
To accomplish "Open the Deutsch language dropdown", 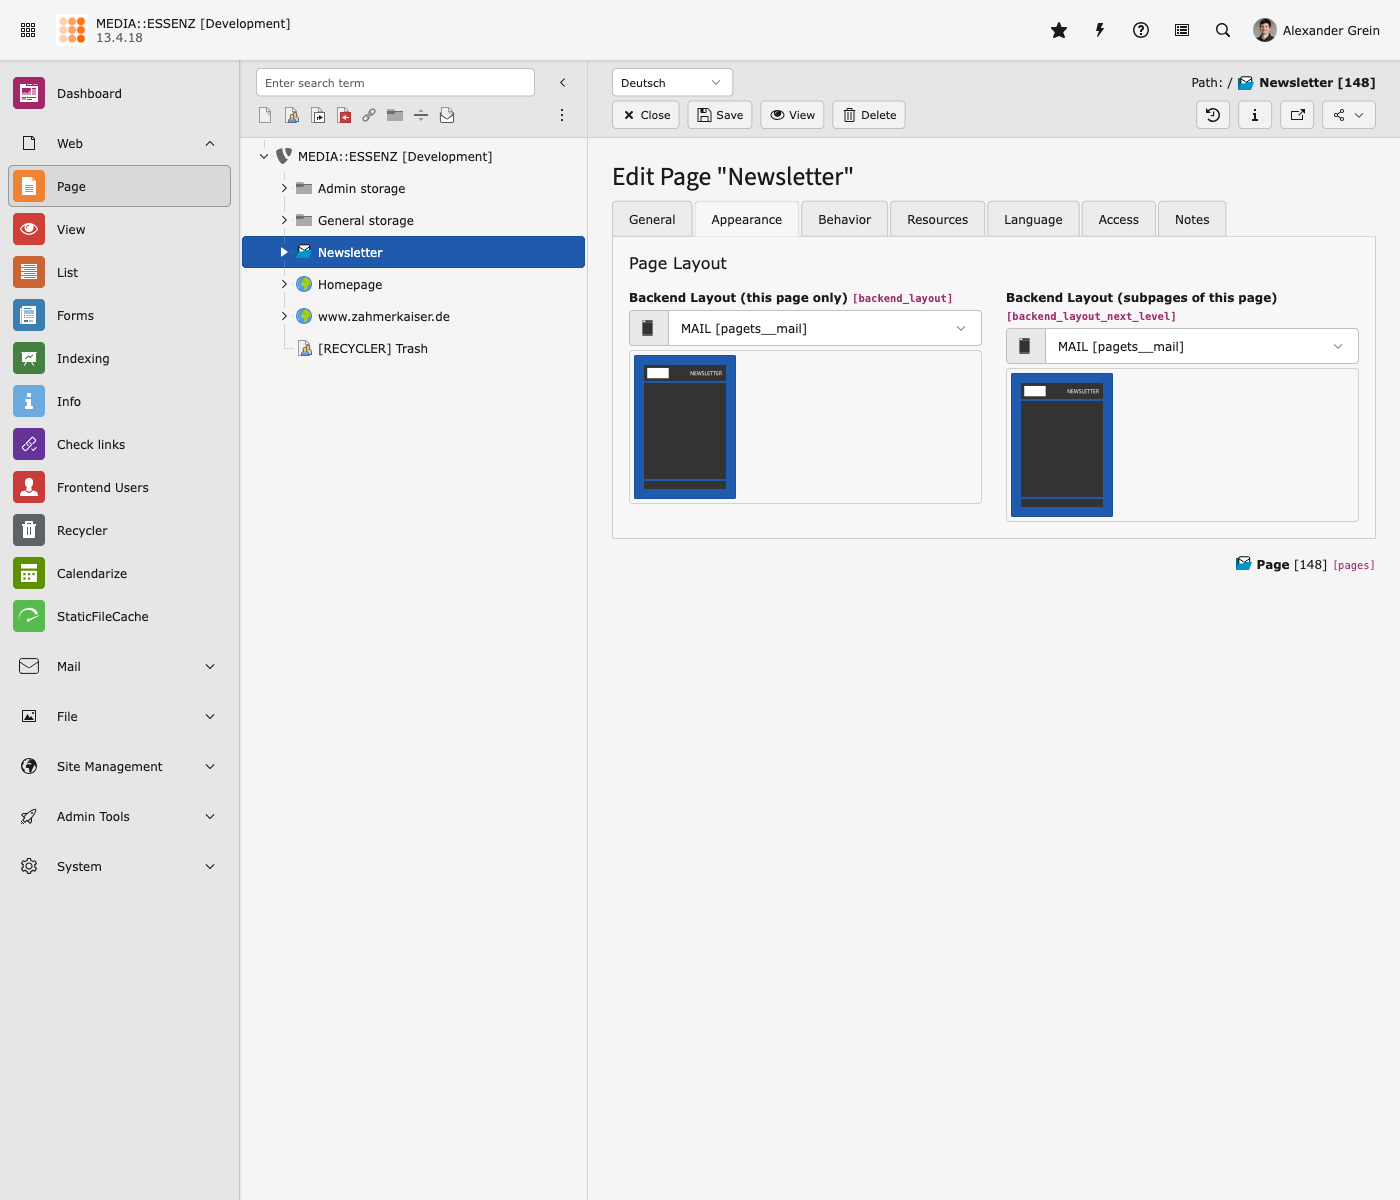I will 672,83.
